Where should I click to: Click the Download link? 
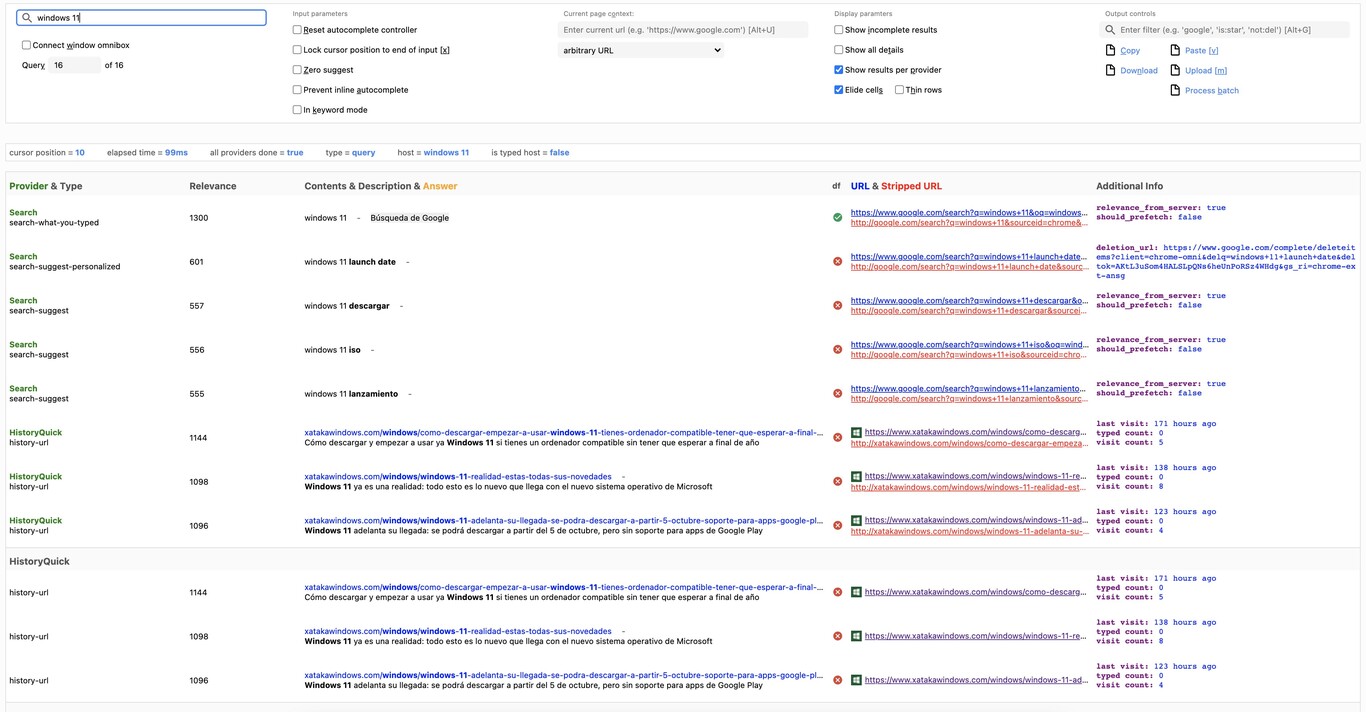tap(1139, 70)
